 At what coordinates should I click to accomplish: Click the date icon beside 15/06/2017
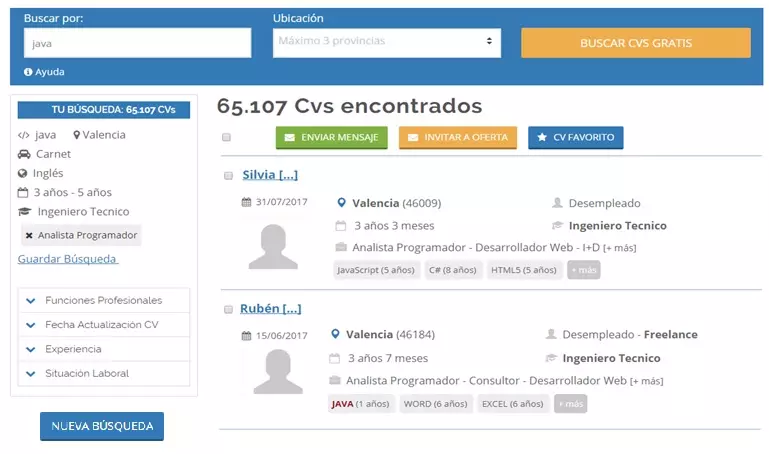pos(246,336)
